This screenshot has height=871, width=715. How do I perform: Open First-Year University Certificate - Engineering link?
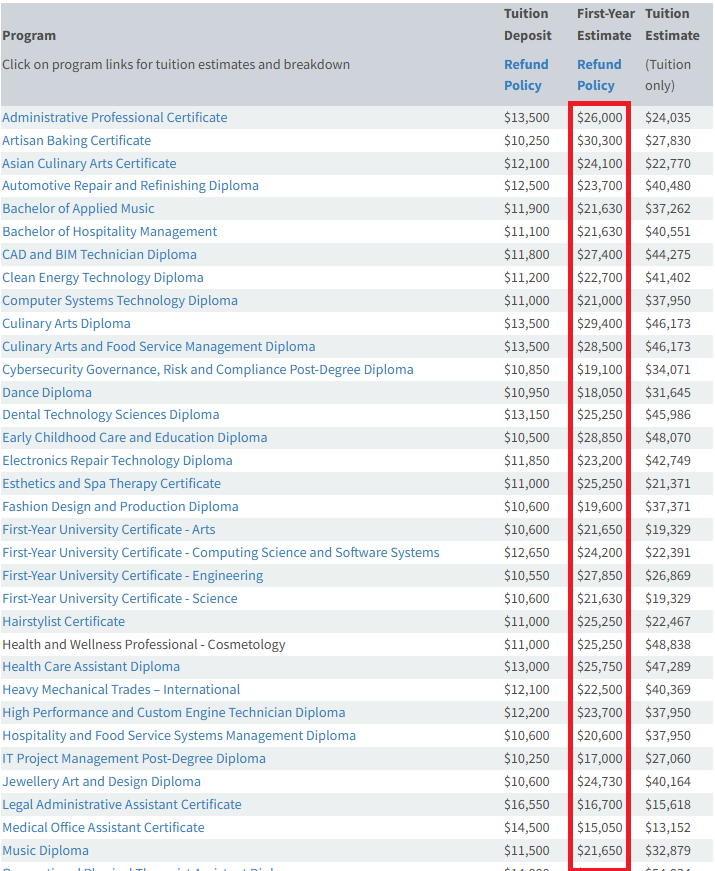point(132,576)
